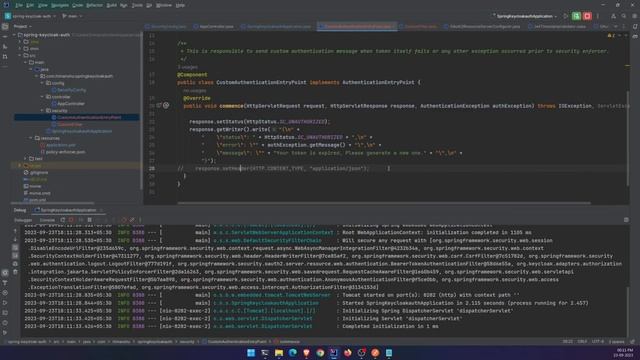This screenshot has width=640, height=360.
Task: Open Windows Start button
Action: (251, 353)
